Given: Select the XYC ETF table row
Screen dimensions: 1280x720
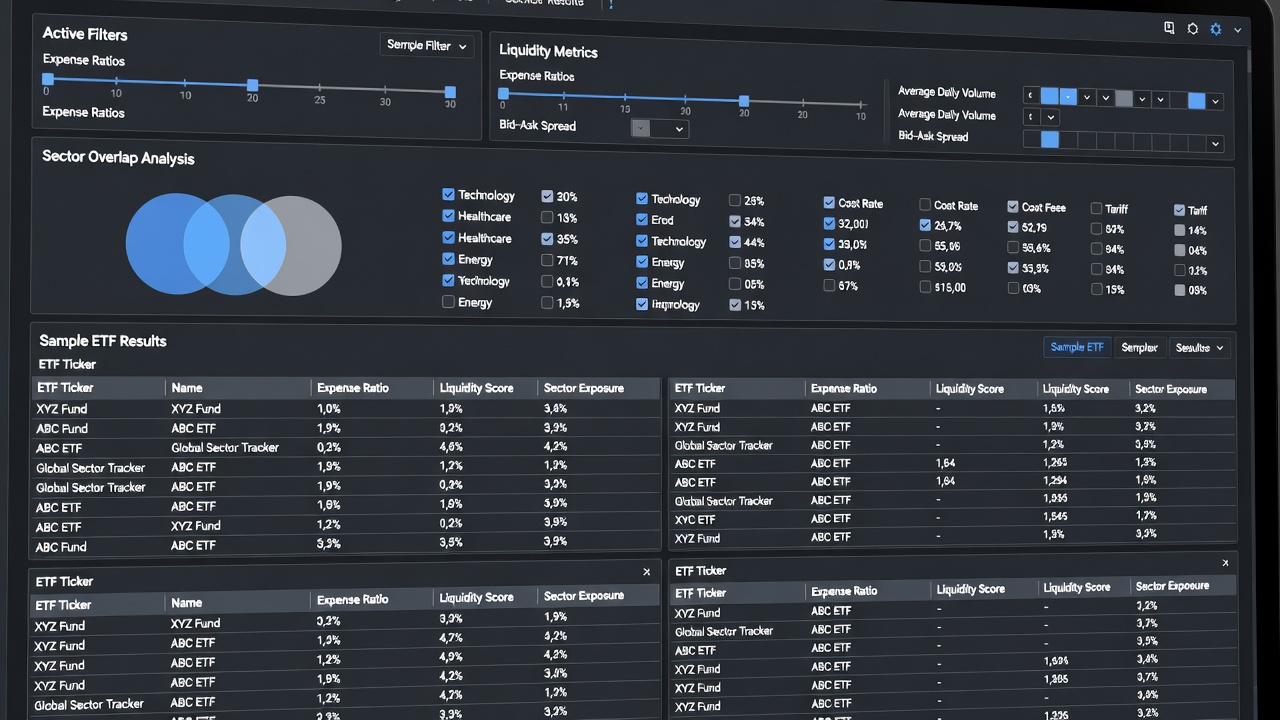Looking at the screenshot, I should tap(951, 519).
